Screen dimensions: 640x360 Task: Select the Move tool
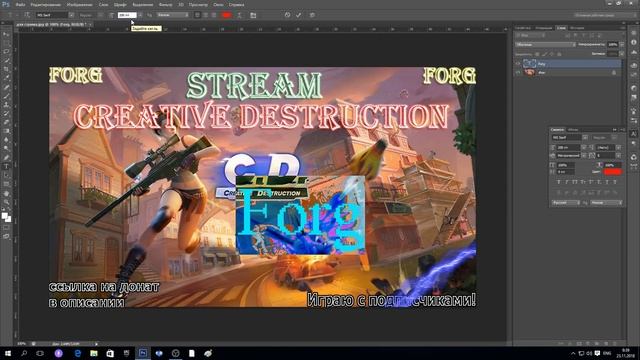(x=6, y=34)
